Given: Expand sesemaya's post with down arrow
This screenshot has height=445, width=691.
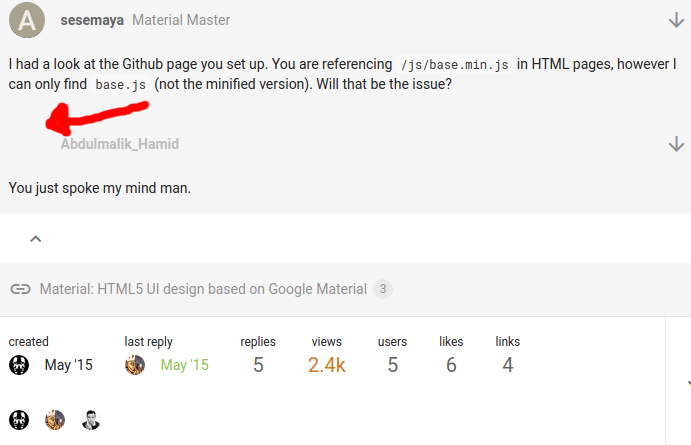Looking at the screenshot, I should [676, 20].
